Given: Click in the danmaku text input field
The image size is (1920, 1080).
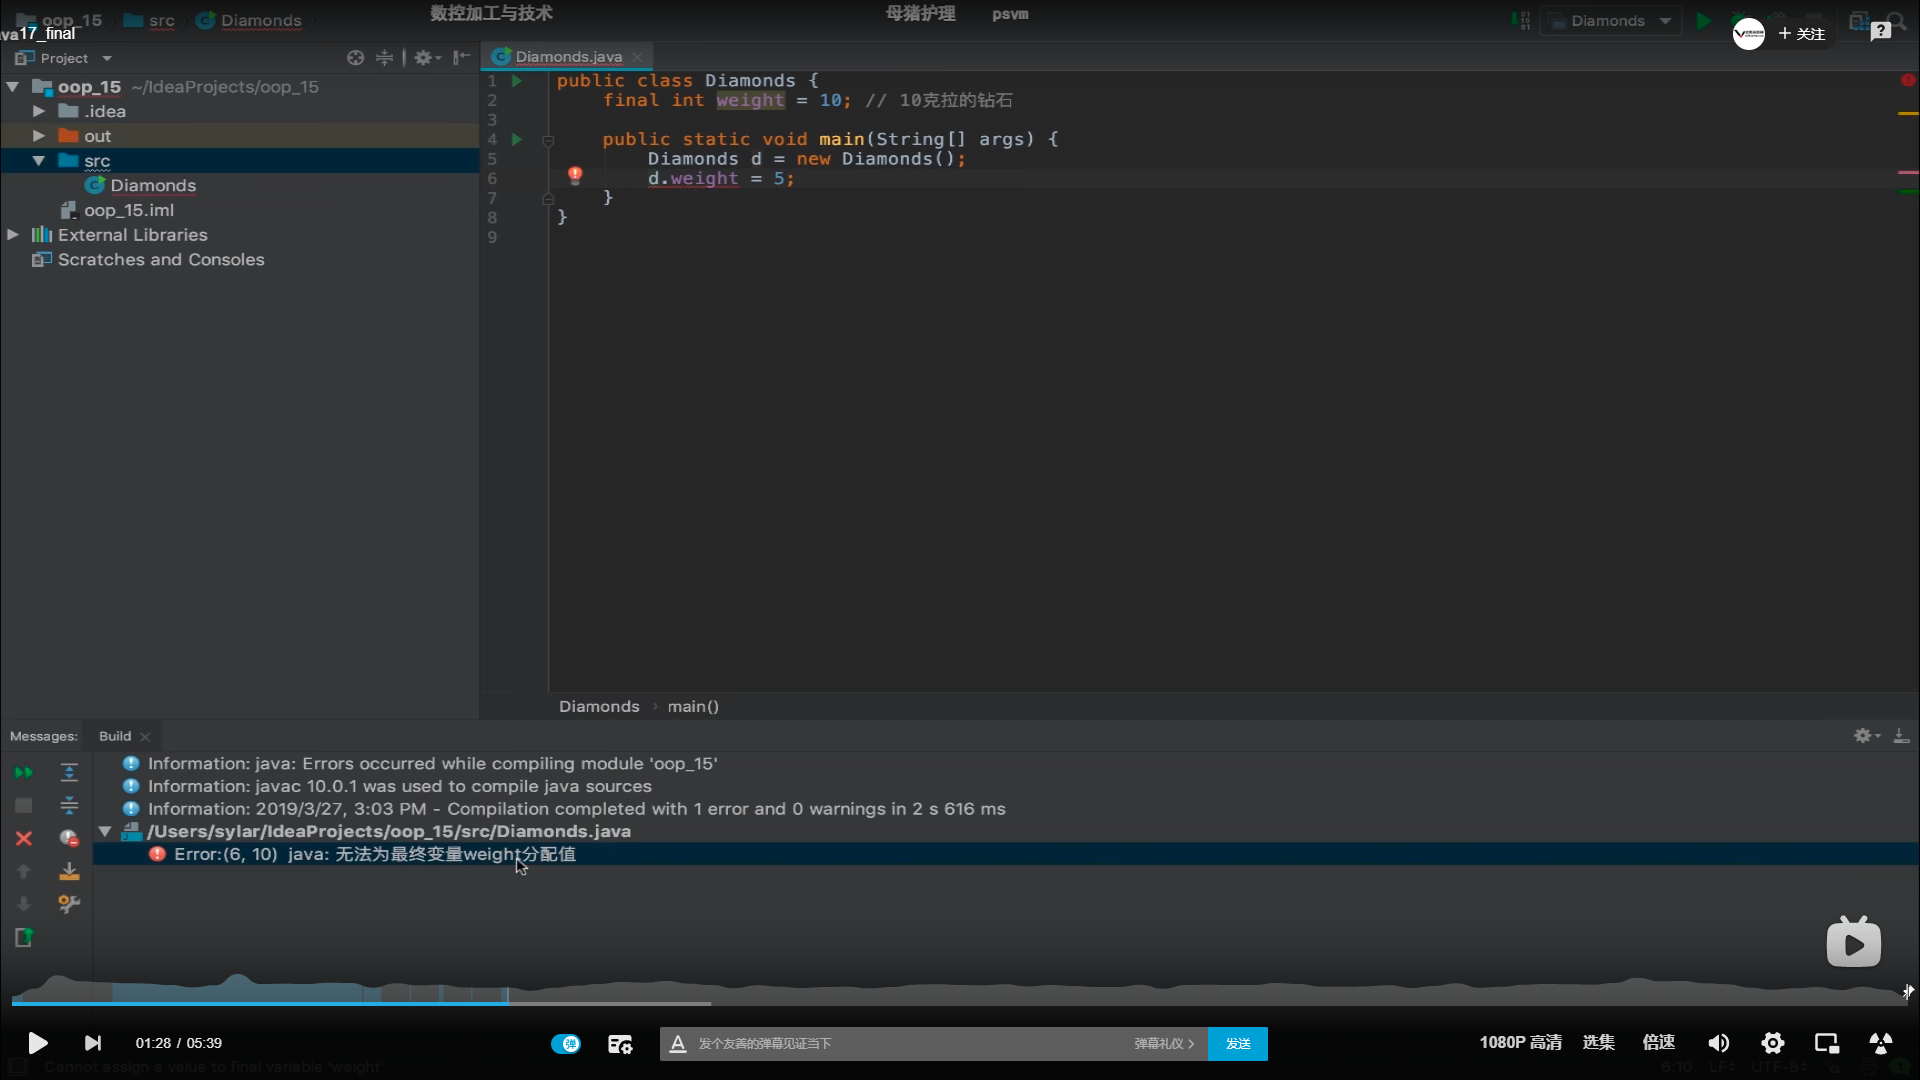Looking at the screenshot, I should tap(900, 1044).
